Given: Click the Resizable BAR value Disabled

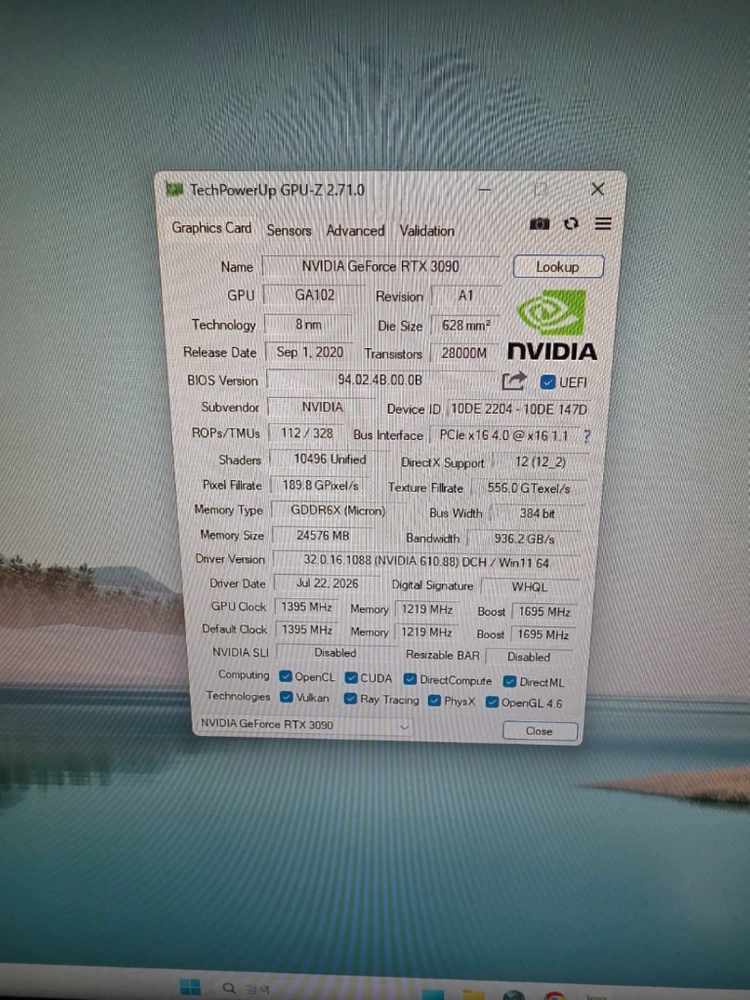Looking at the screenshot, I should [529, 656].
